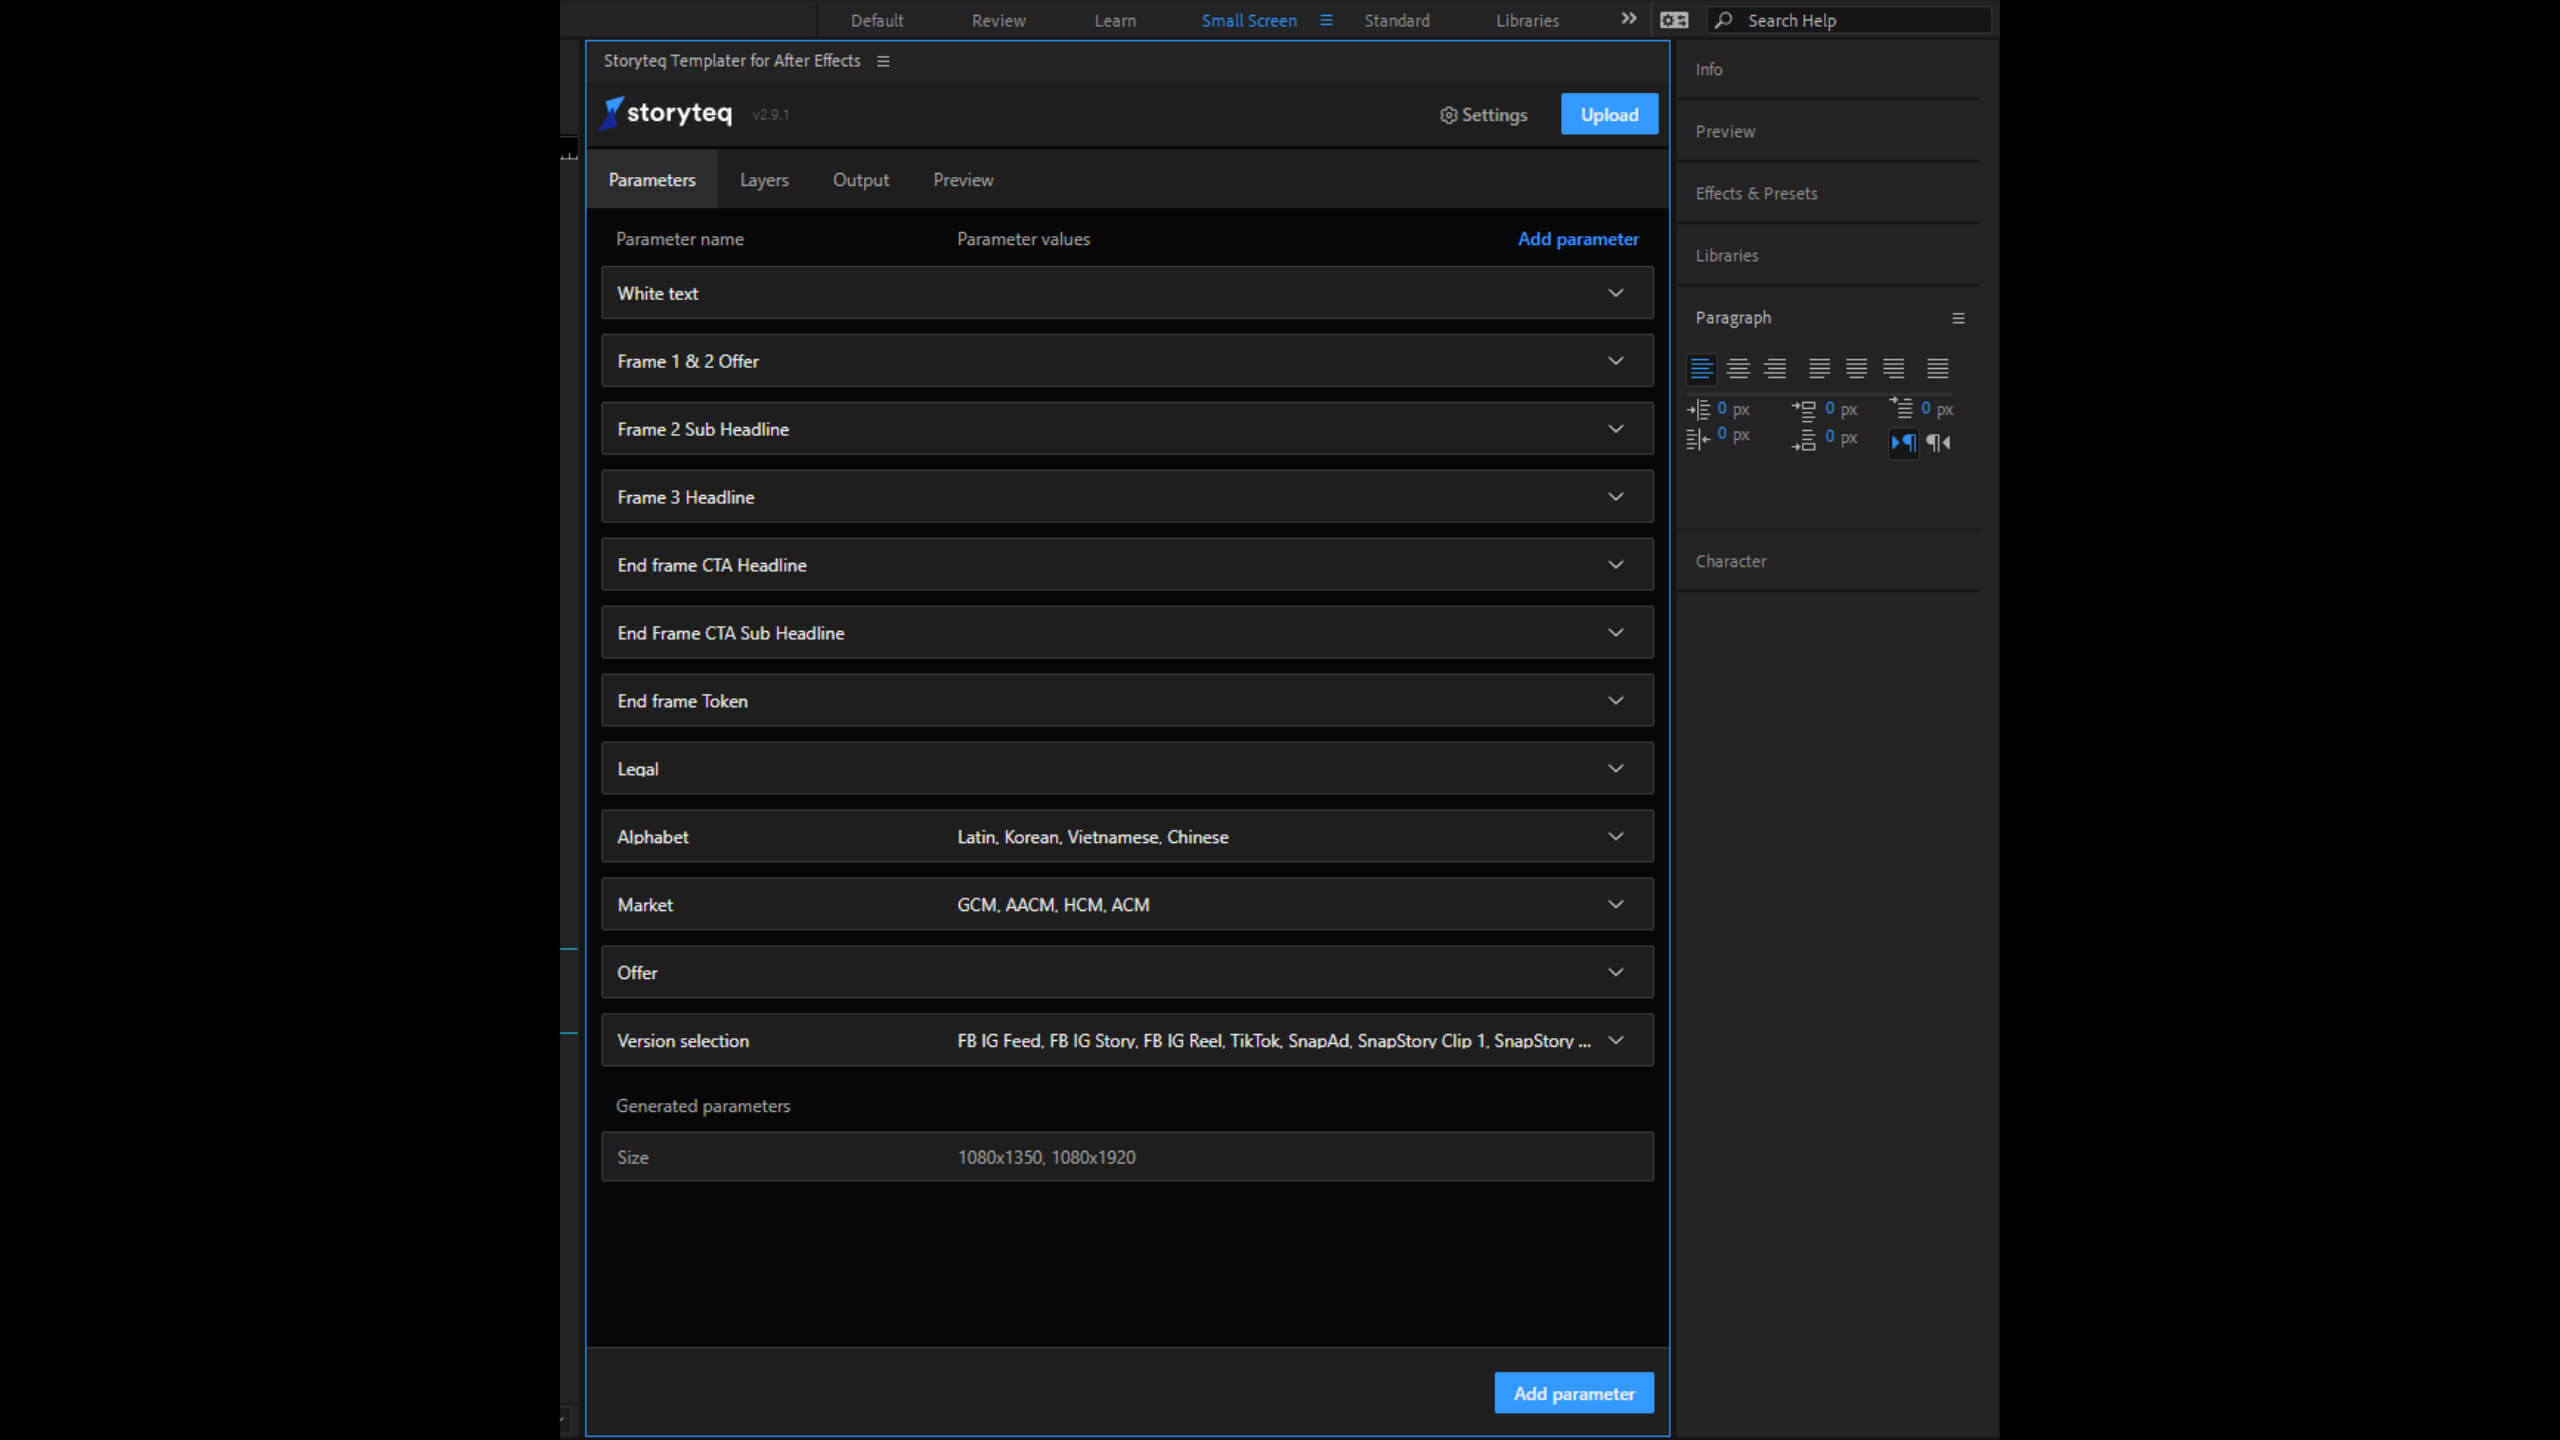Screen dimensions: 2560x1440
Task: Switch to the Layers tab
Action: (764, 180)
